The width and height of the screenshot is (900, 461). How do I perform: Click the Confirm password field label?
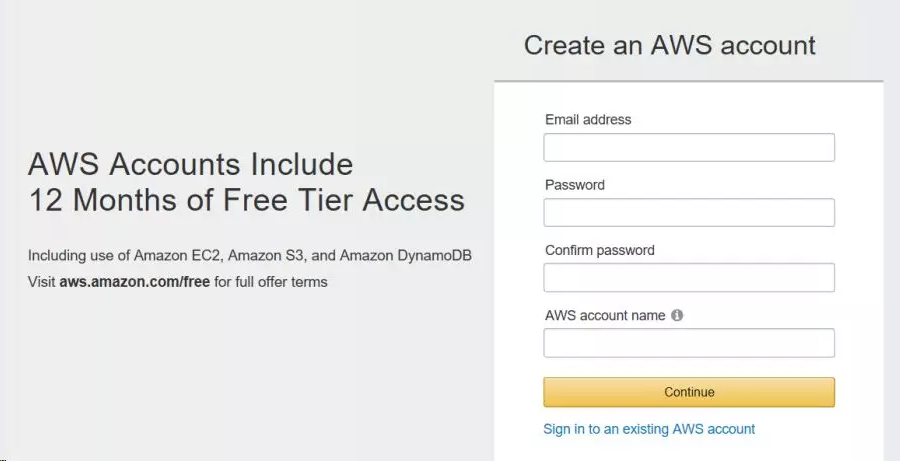tap(600, 250)
